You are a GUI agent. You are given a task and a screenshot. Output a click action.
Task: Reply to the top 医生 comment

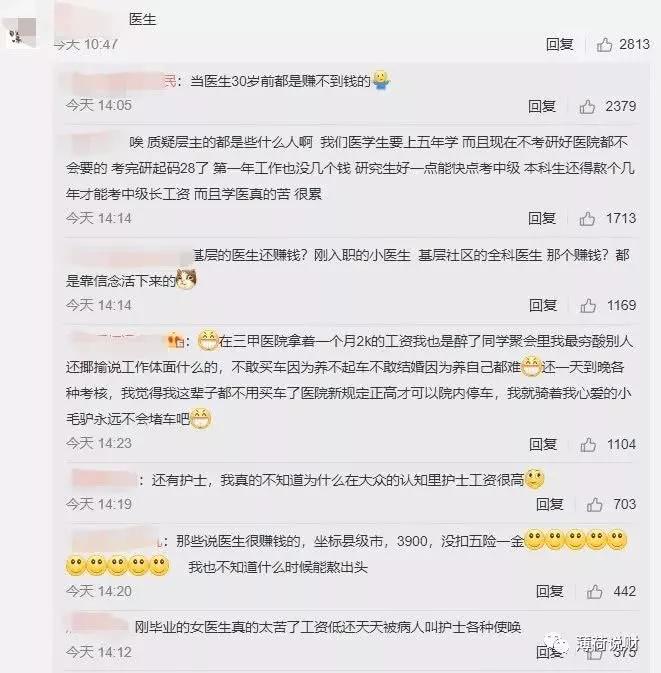coord(560,44)
